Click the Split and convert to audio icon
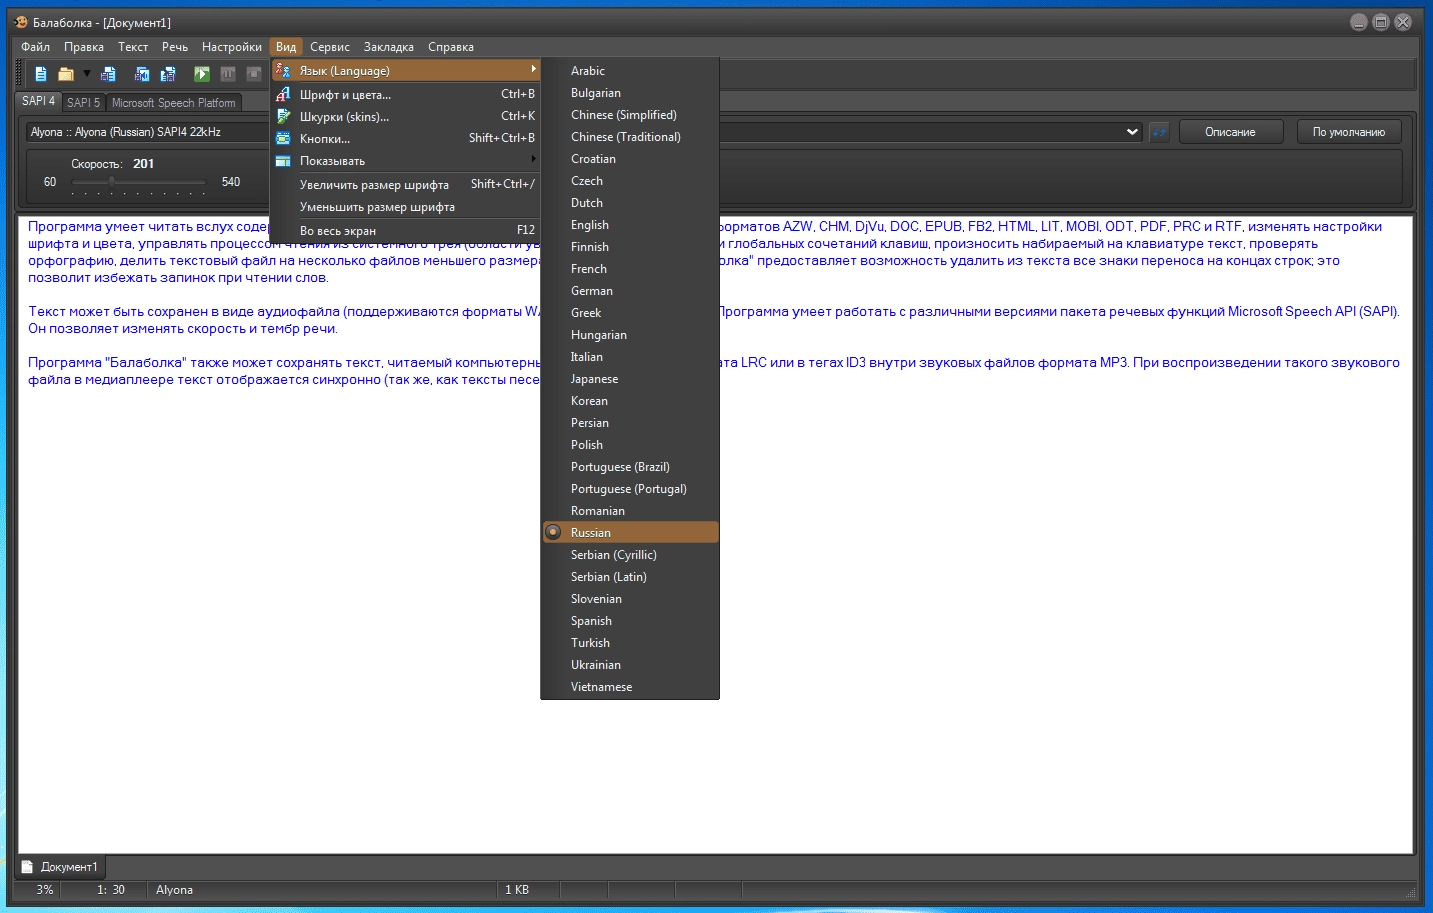This screenshot has height=913, width=1433. [168, 74]
